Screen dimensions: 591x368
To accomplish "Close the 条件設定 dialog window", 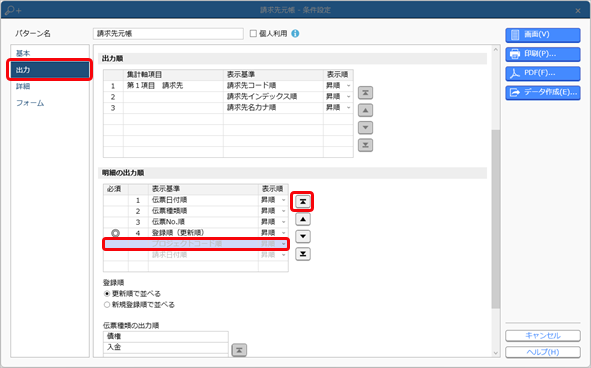I will coord(578,11).
